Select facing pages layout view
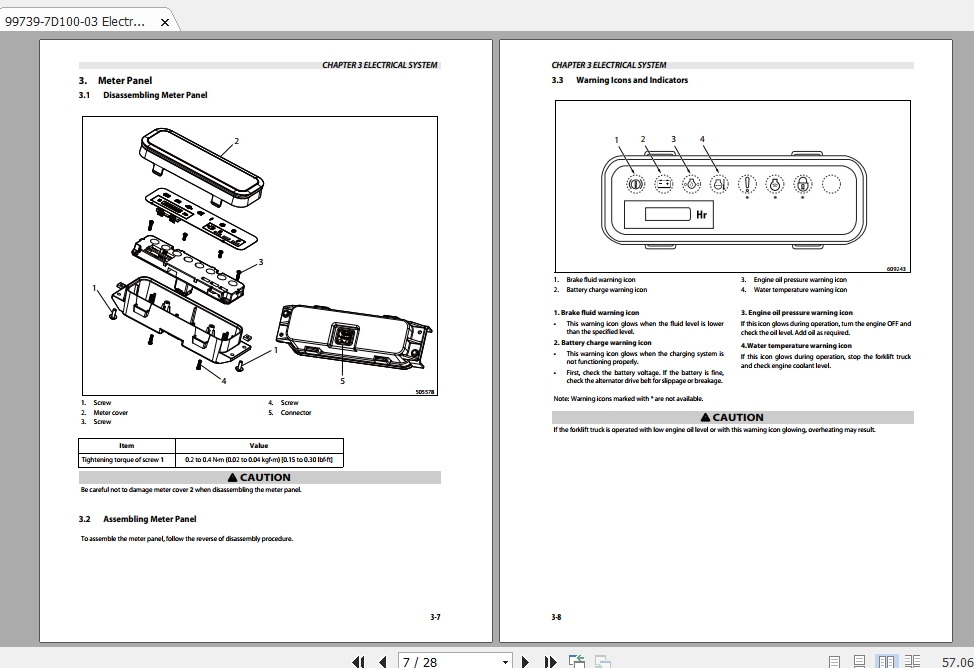Viewport: 974px width, 668px height. coord(887,661)
